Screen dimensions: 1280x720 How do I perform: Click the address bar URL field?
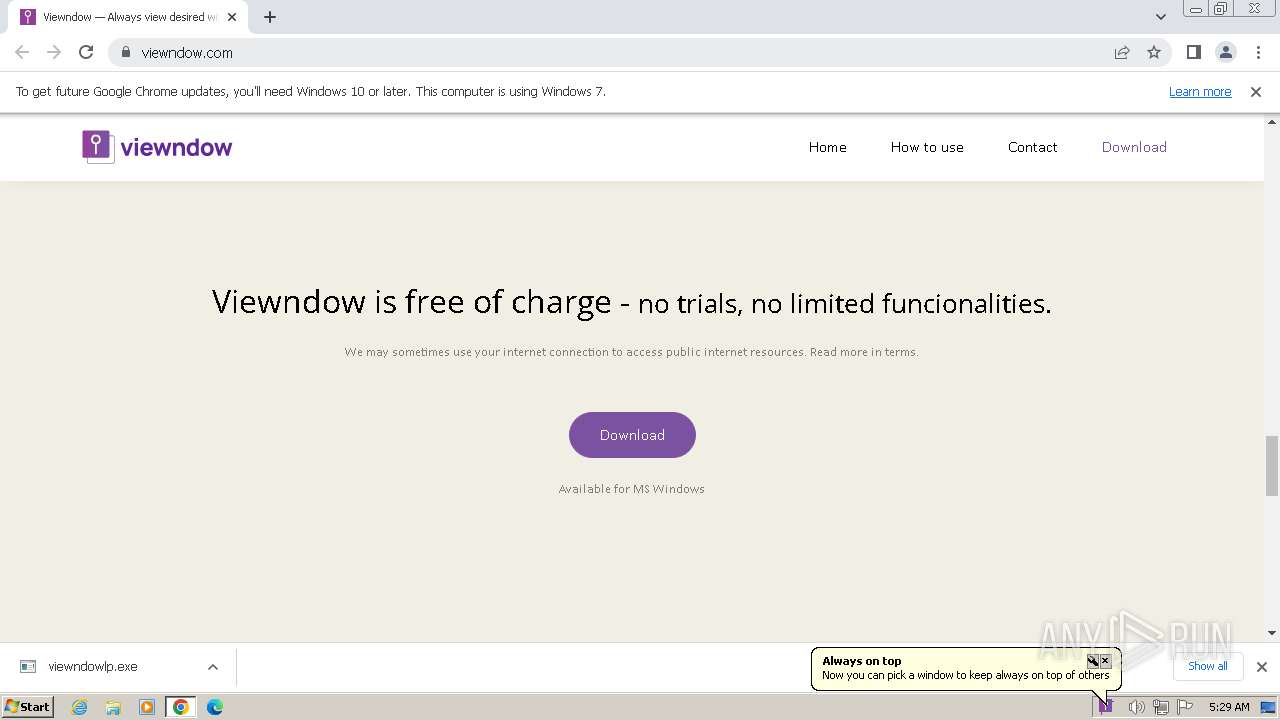coord(620,52)
